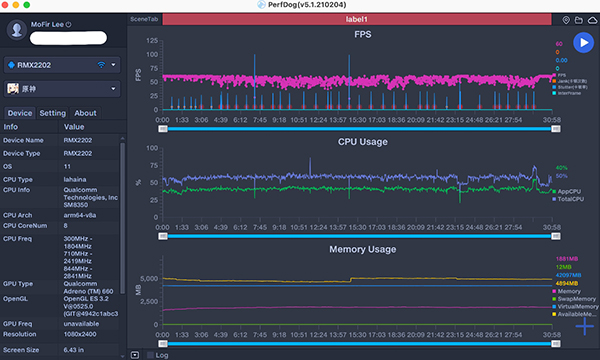Select the OS row label
The height and width of the screenshot is (360, 600).
[7, 166]
